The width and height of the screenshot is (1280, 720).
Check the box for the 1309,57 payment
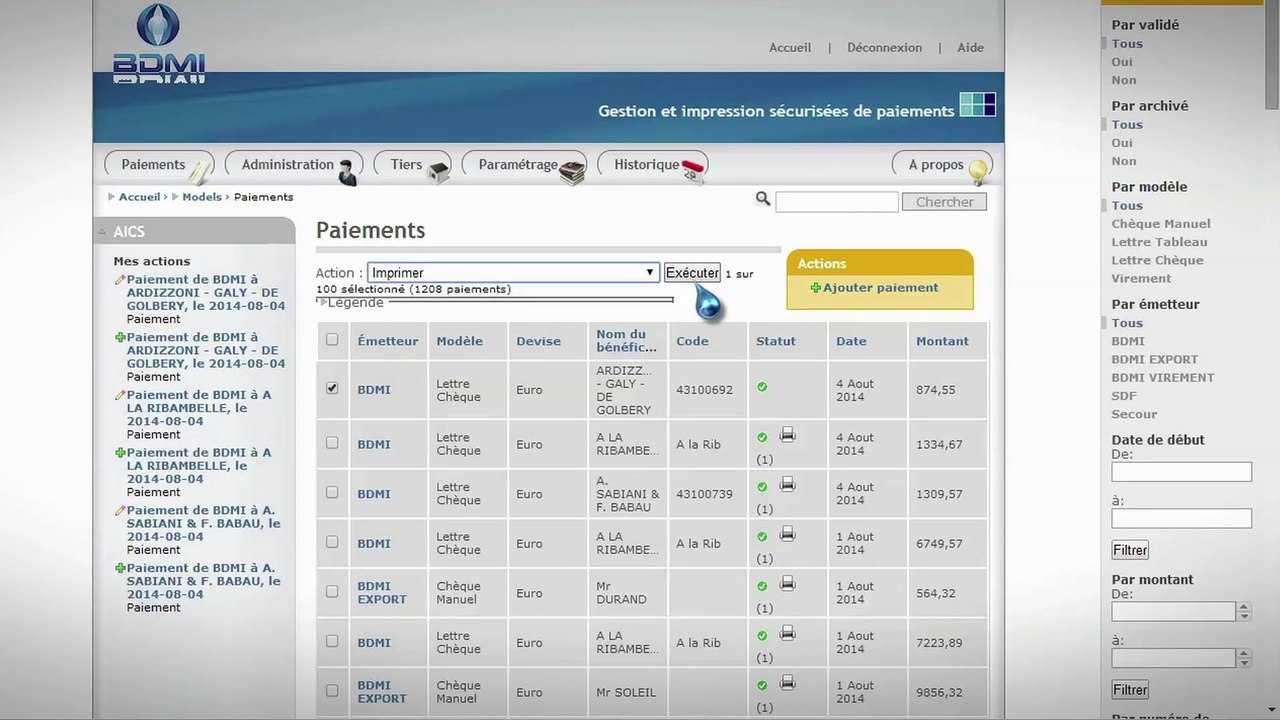[332, 493]
